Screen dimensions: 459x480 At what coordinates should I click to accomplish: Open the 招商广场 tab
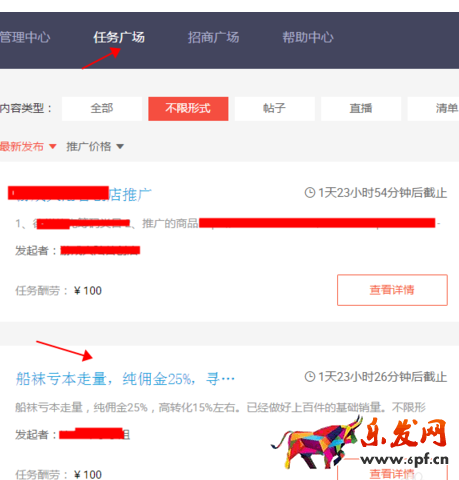(213, 37)
